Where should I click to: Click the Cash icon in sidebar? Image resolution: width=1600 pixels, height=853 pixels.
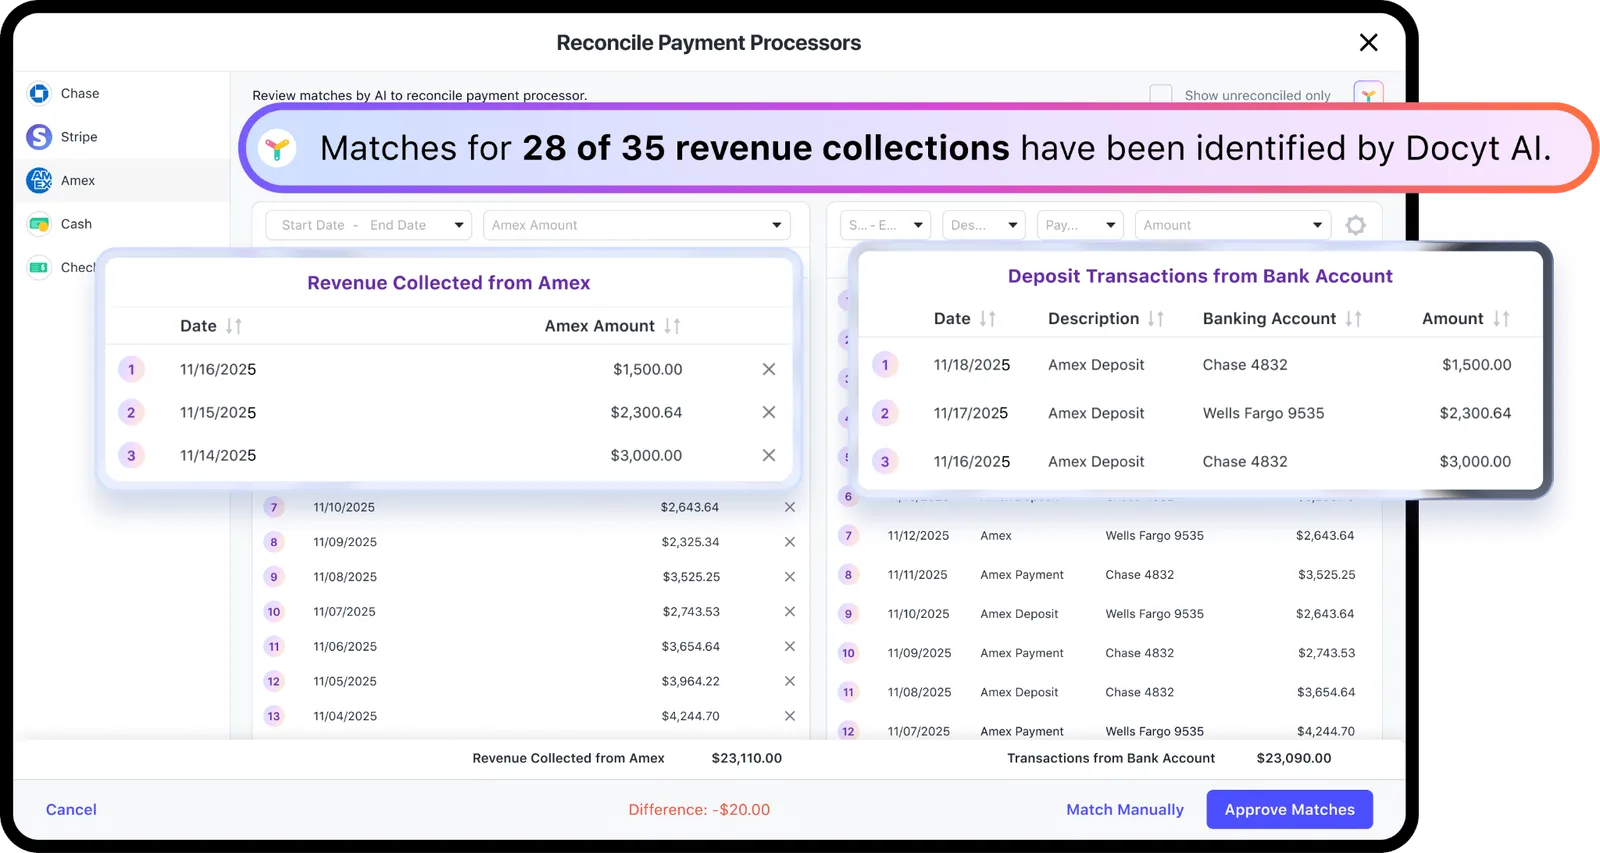pos(39,224)
